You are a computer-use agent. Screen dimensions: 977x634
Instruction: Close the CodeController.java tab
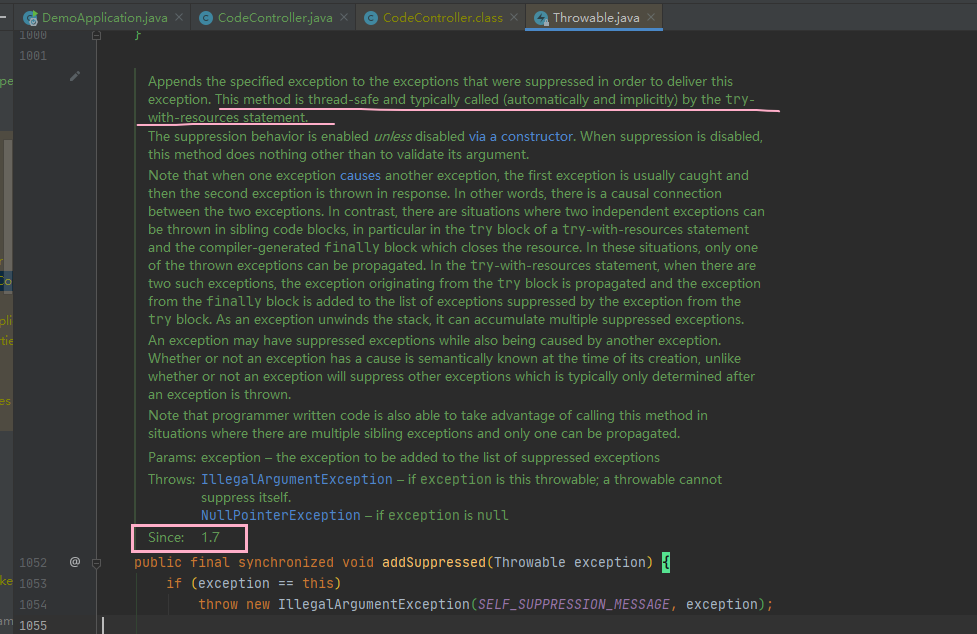344,17
